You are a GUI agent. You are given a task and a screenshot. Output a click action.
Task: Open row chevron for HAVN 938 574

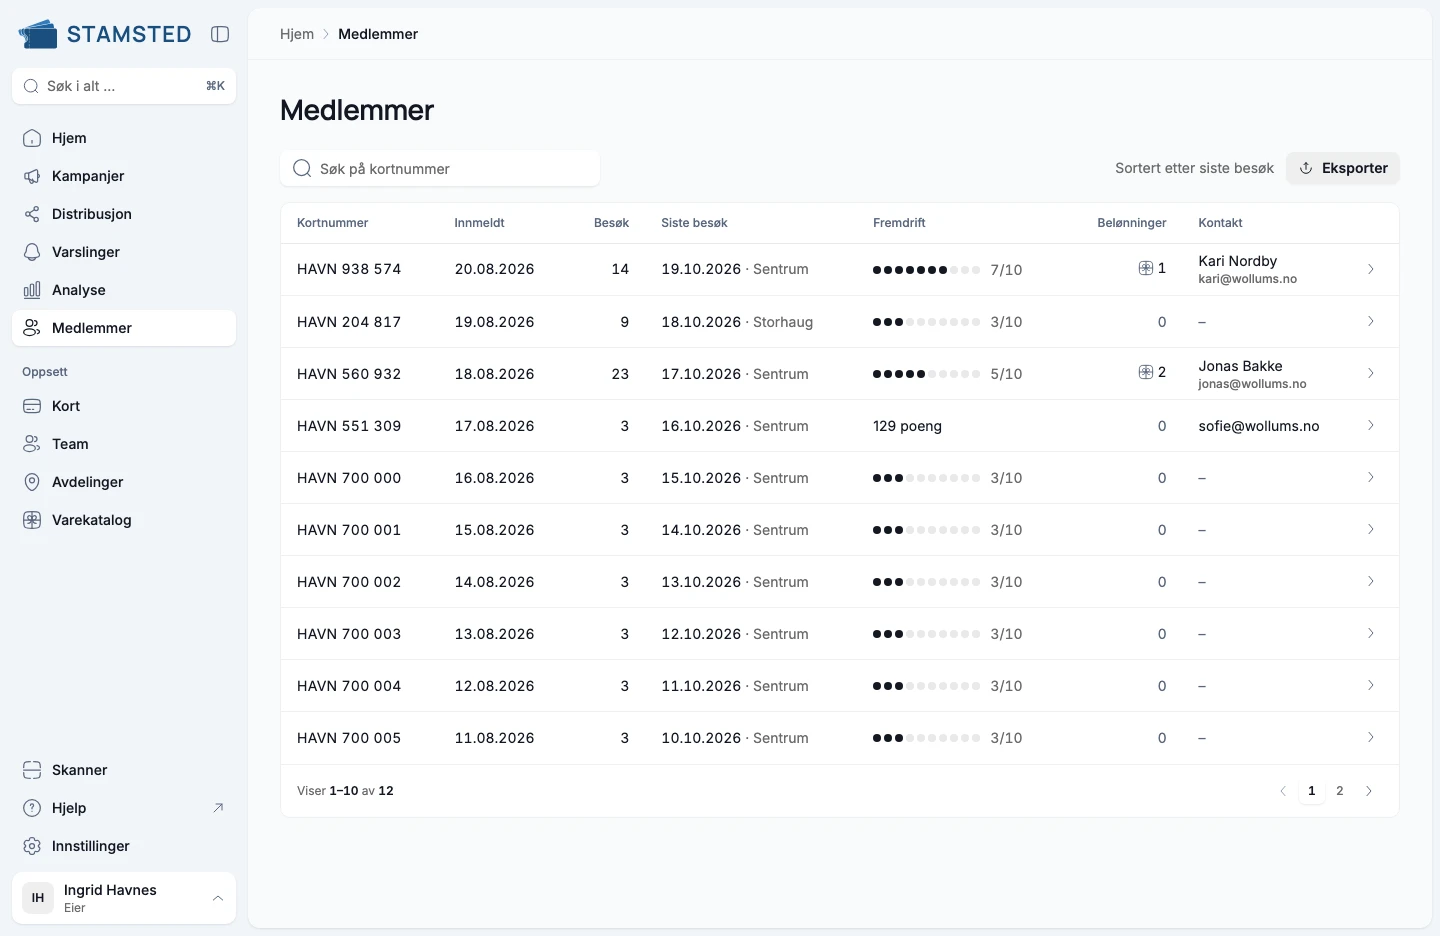pos(1371,269)
